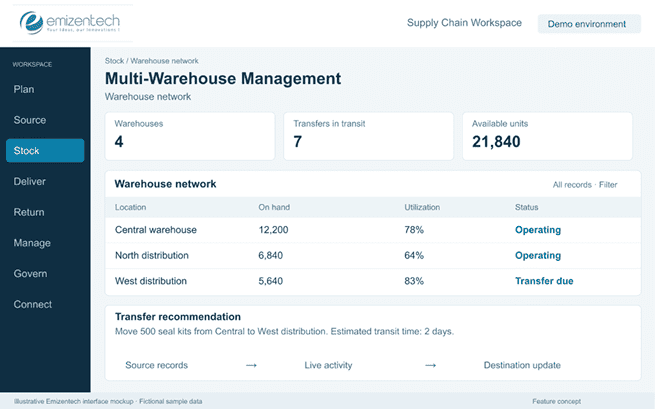
Task: Select the West distribution row name
Action: click(x=151, y=281)
